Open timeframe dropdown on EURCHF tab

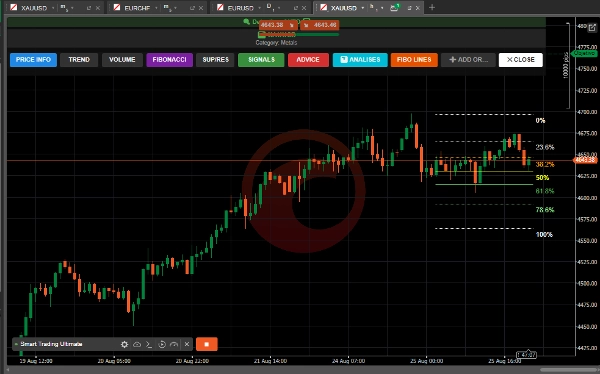175,8
